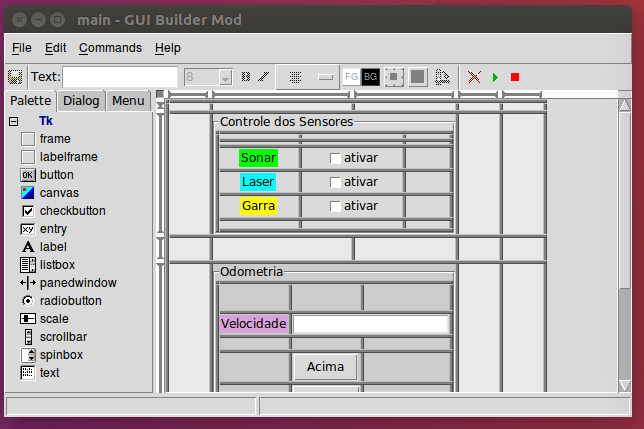Viewport: 644px width, 429px height.
Task: Click the green run/play toolbar icon
Action: click(495, 77)
